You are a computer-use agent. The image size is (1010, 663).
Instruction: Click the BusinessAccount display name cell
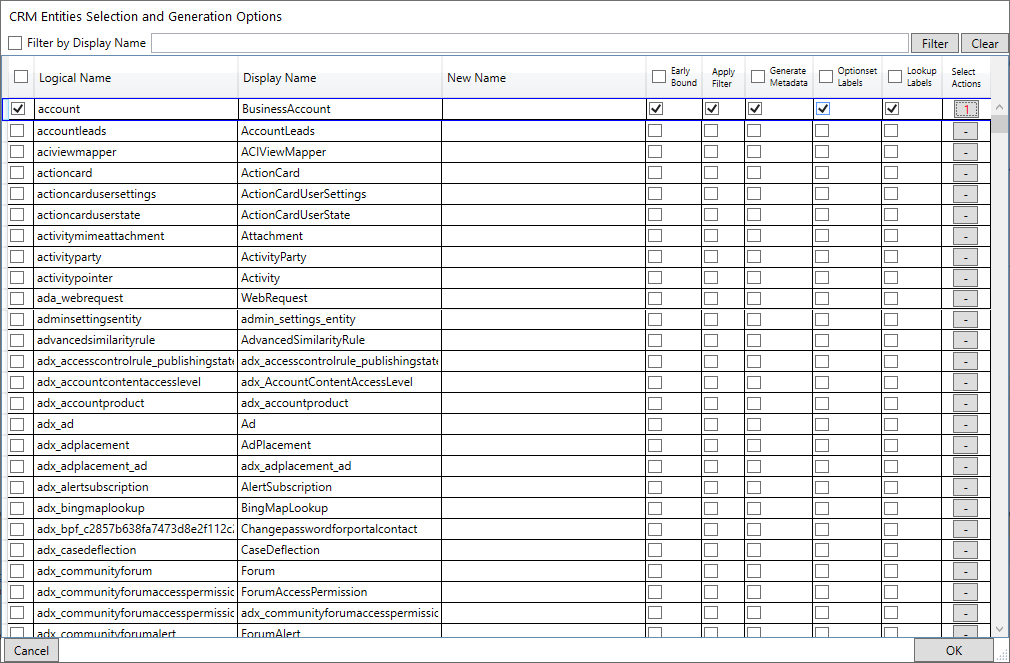point(340,109)
